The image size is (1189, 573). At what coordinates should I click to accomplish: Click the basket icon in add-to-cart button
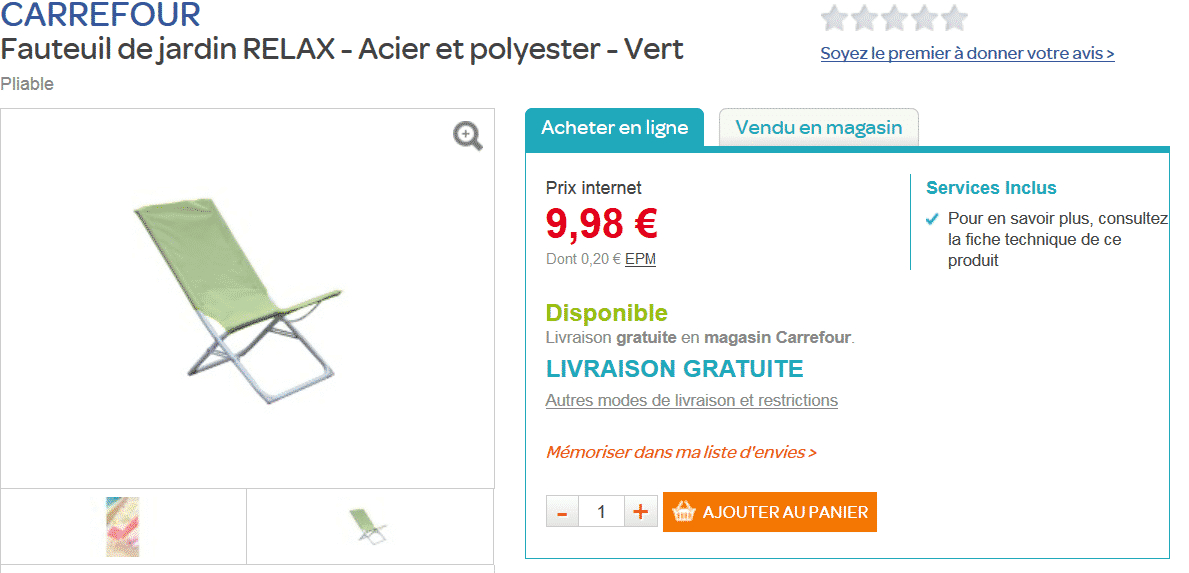pyautogui.click(x=684, y=512)
